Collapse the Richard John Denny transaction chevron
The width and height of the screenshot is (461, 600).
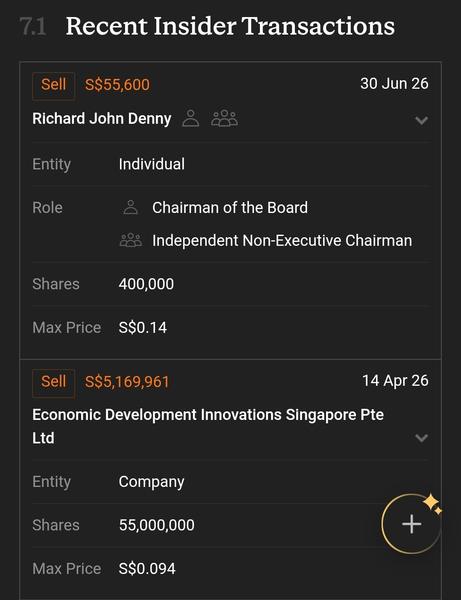tap(421, 121)
